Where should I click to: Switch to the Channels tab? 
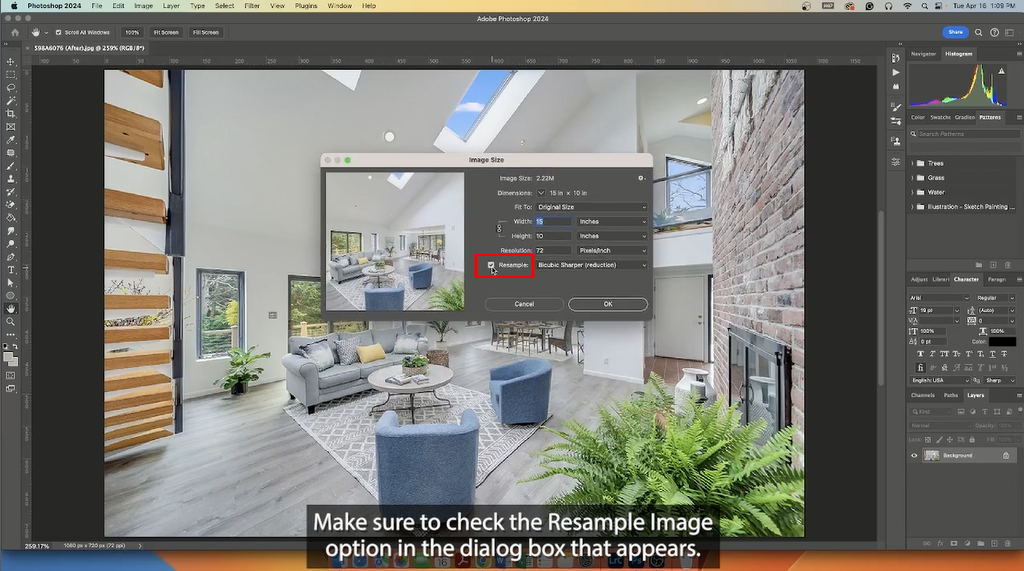pyautogui.click(x=923, y=395)
